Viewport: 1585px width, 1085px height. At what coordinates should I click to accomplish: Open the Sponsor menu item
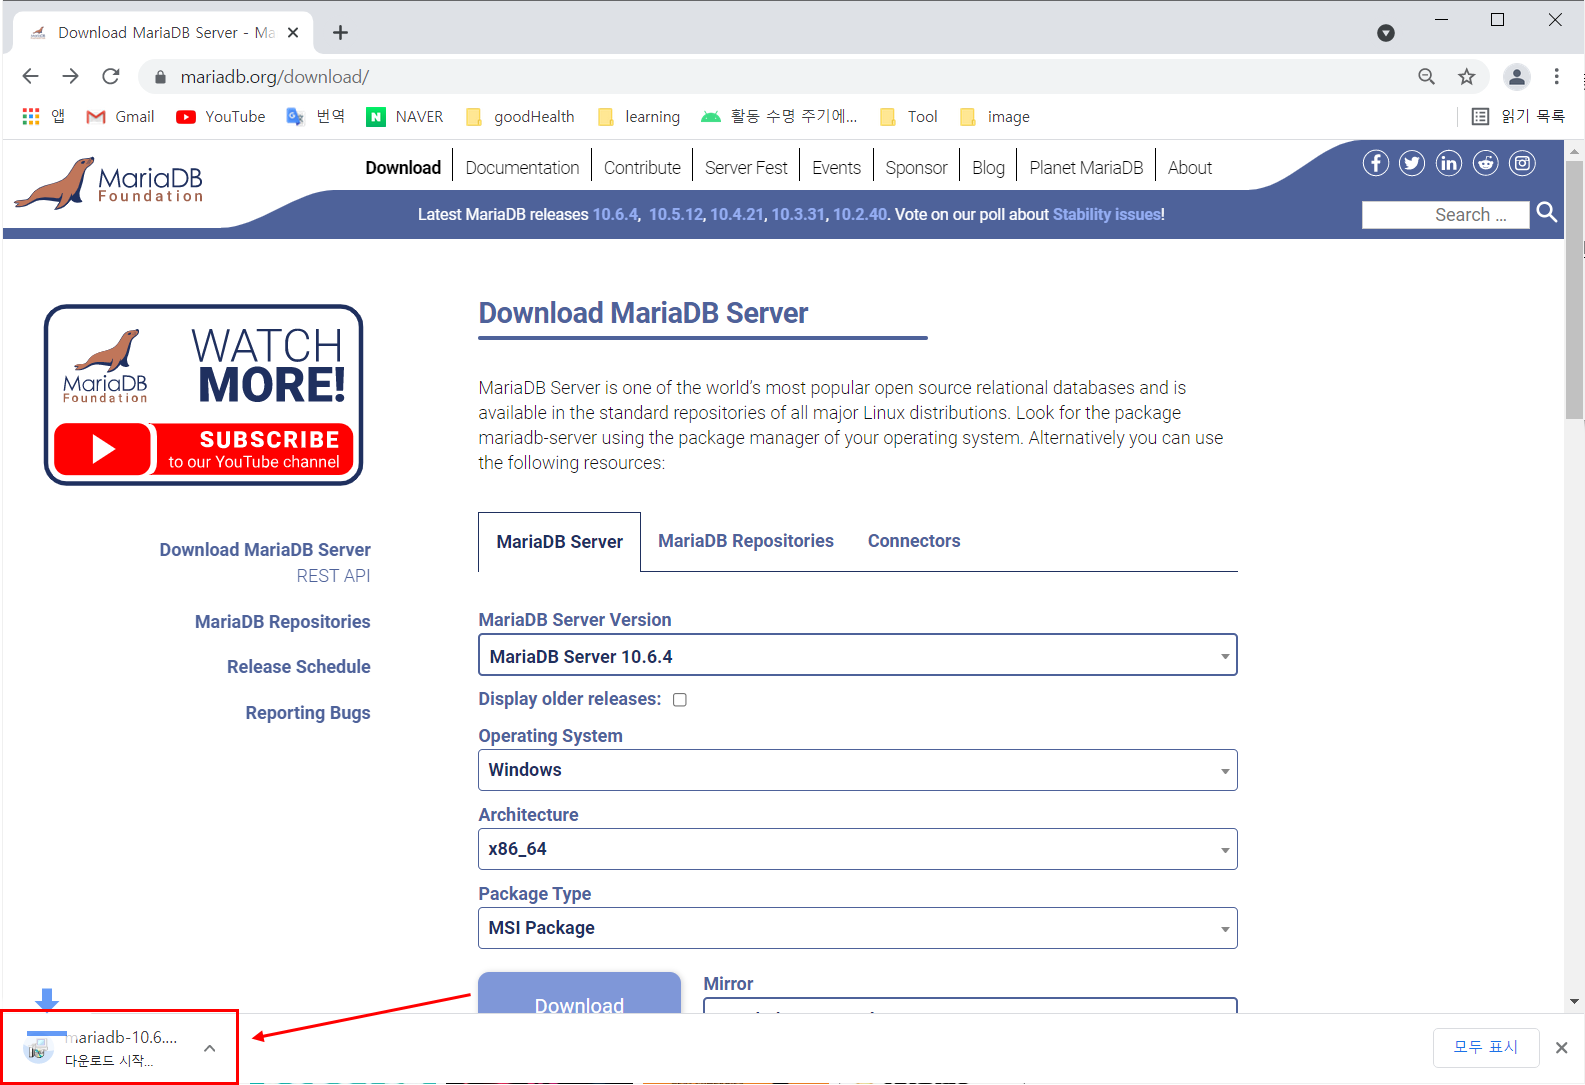916,168
